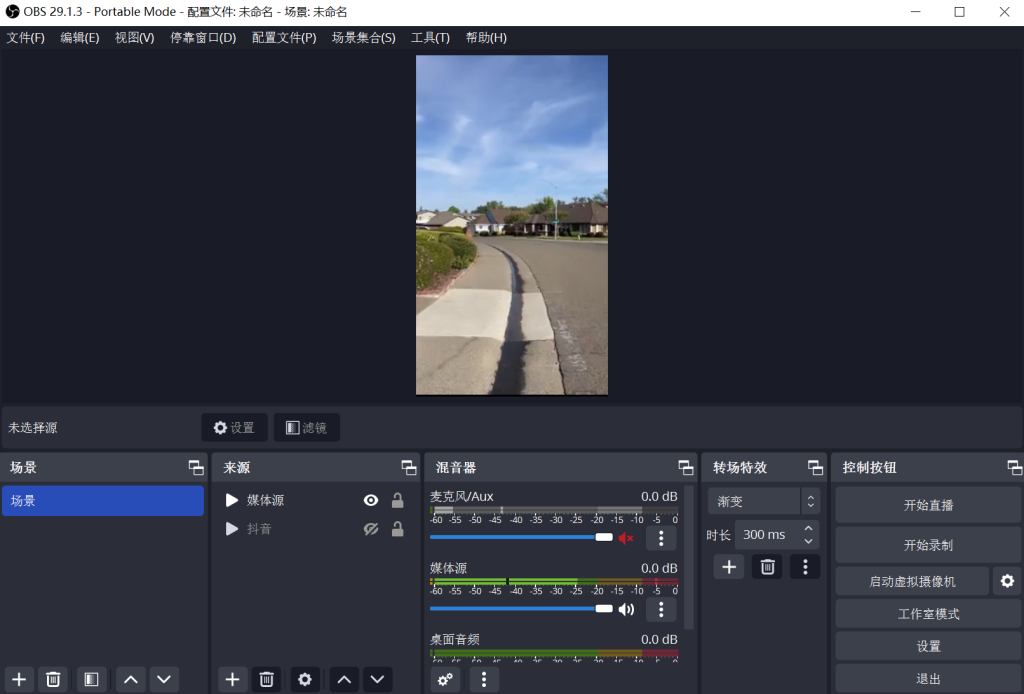1024x694 pixels.
Task: Add a new source with plus icon
Action: [x=232, y=680]
